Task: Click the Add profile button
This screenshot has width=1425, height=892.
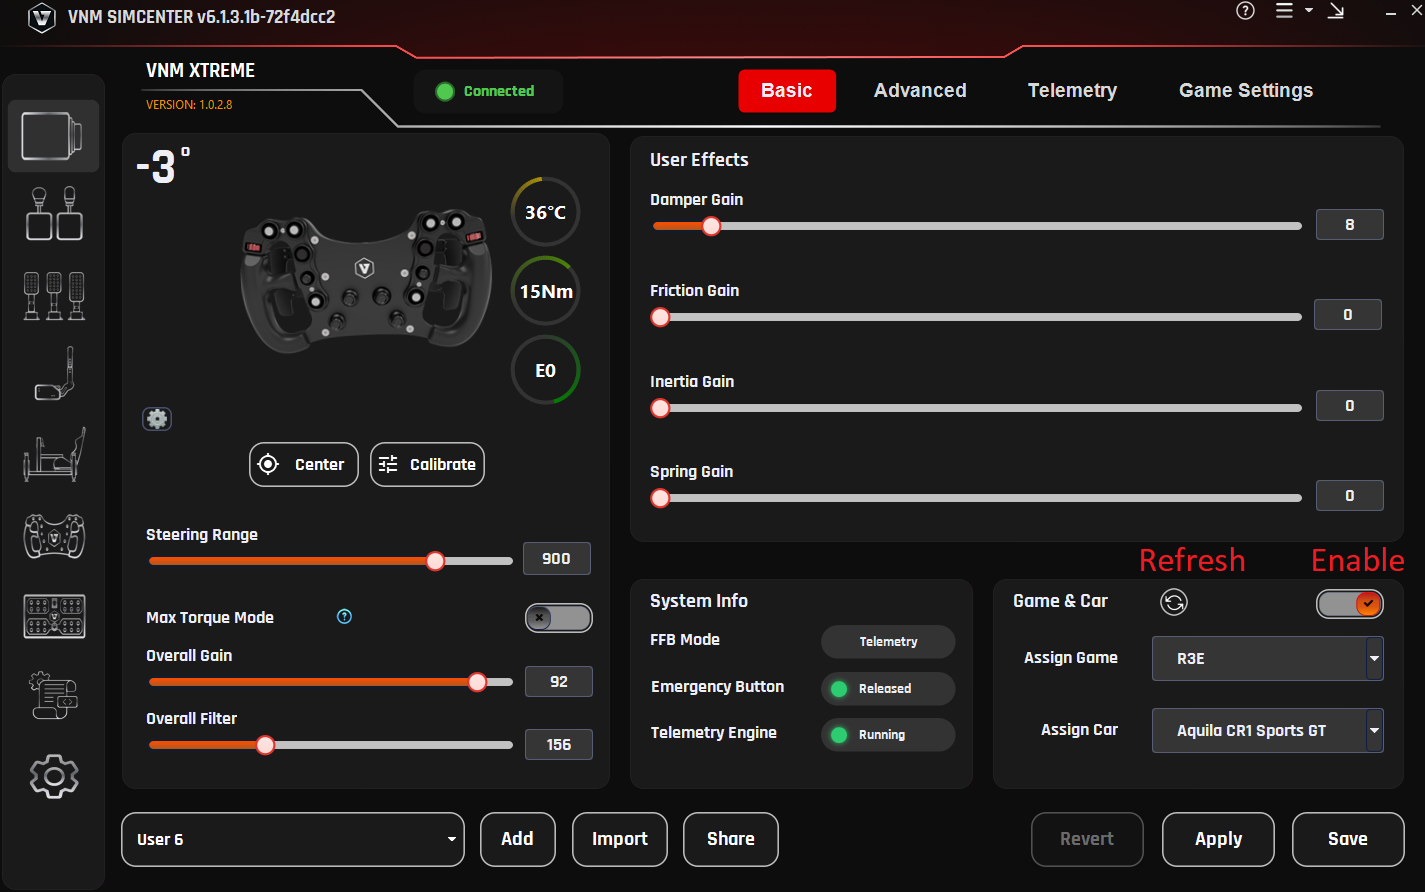Action: point(517,839)
